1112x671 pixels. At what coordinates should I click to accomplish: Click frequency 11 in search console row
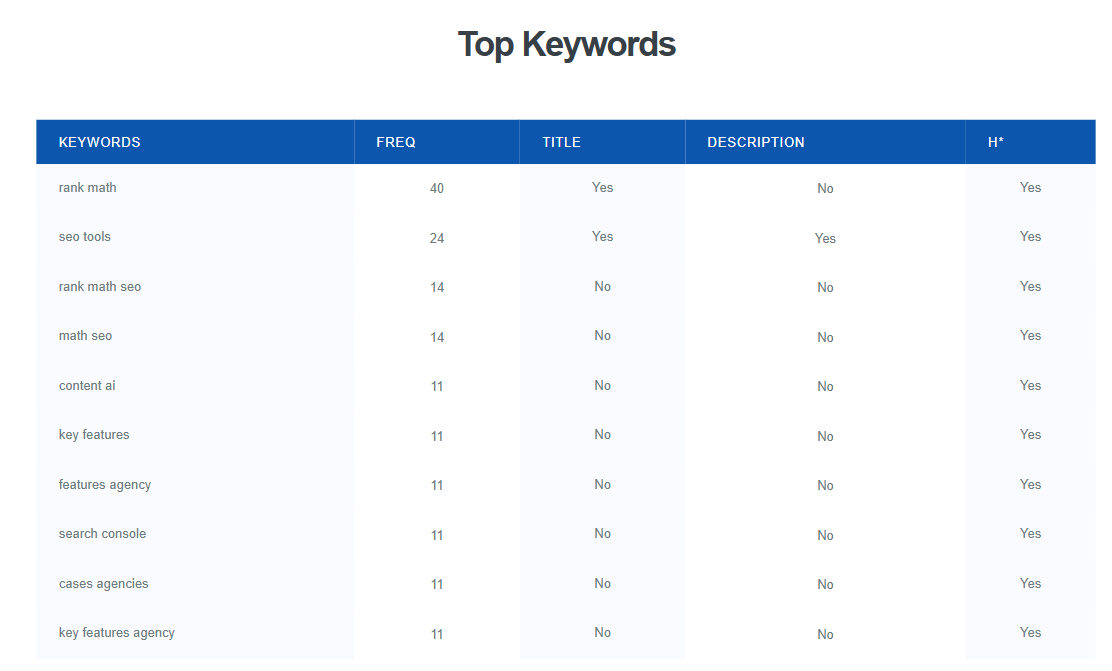pyautogui.click(x=437, y=536)
